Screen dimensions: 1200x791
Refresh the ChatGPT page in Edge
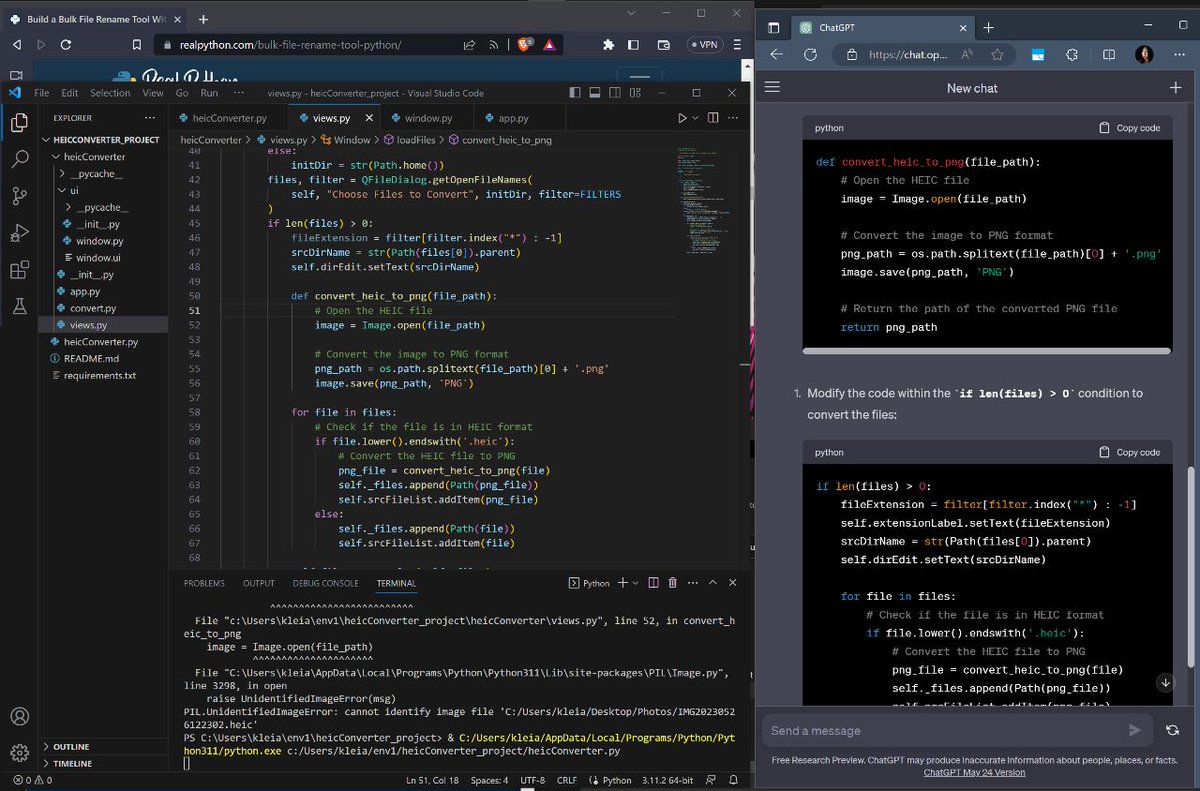tap(810, 55)
